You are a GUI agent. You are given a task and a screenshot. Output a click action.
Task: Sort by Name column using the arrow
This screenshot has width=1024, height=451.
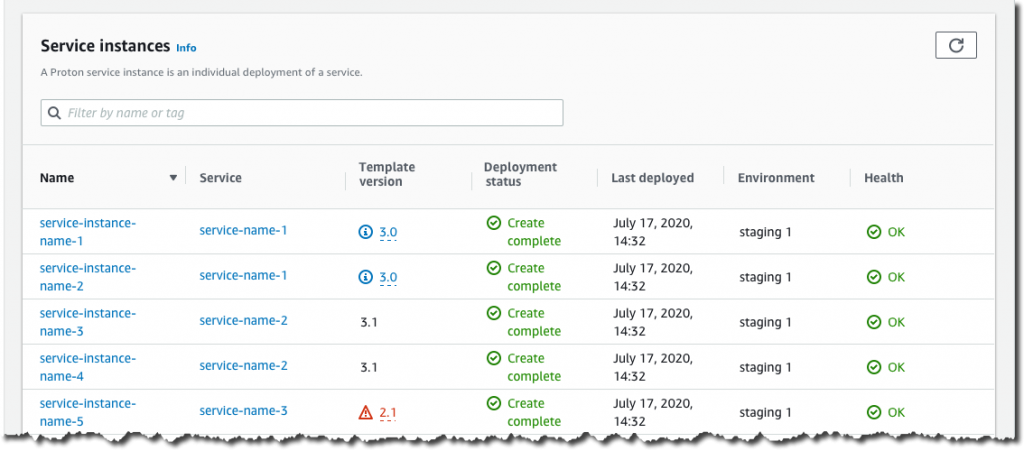[x=173, y=178]
